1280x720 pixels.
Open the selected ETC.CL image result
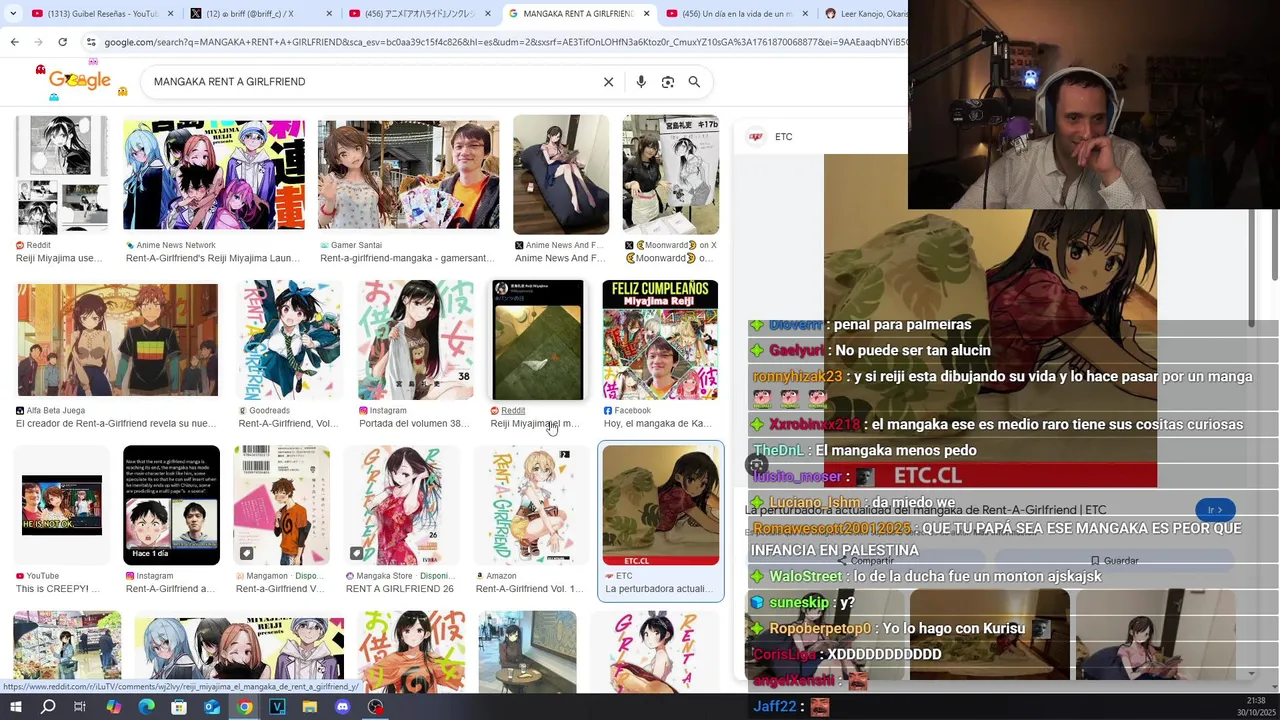pos(661,506)
